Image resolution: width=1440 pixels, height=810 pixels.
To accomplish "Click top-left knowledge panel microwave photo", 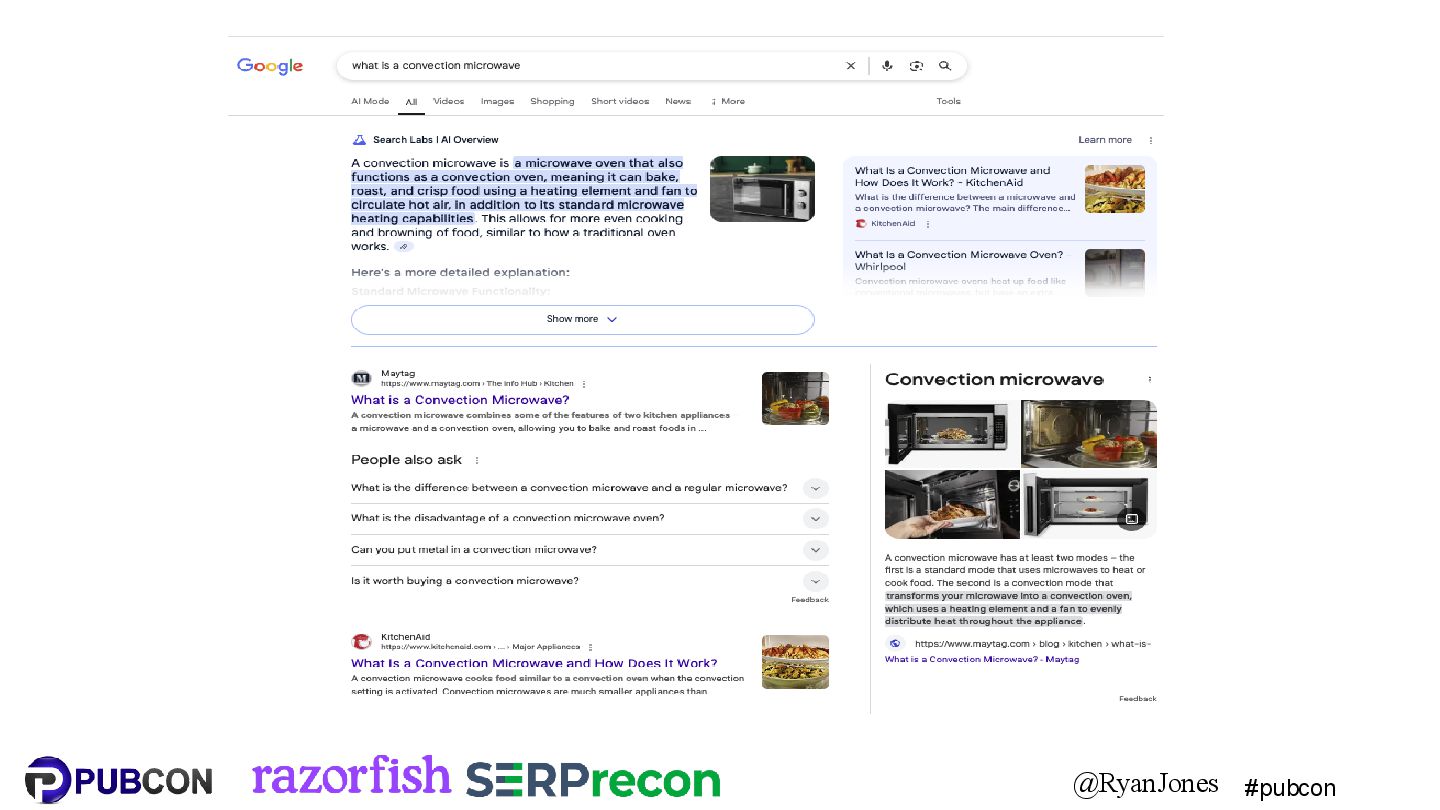I will coord(952,433).
